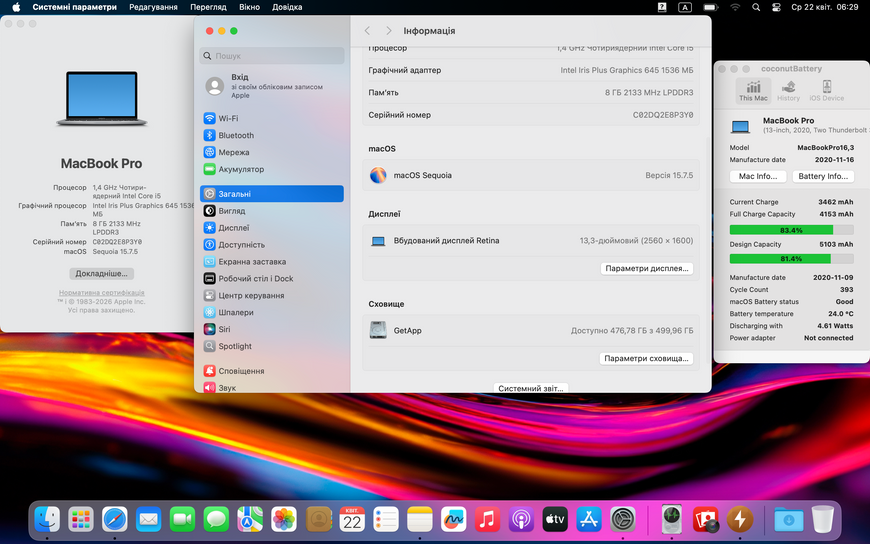This screenshot has width=870, height=544.
Task: Open Bluetooth settings in the sidebar
Action: pos(272,135)
